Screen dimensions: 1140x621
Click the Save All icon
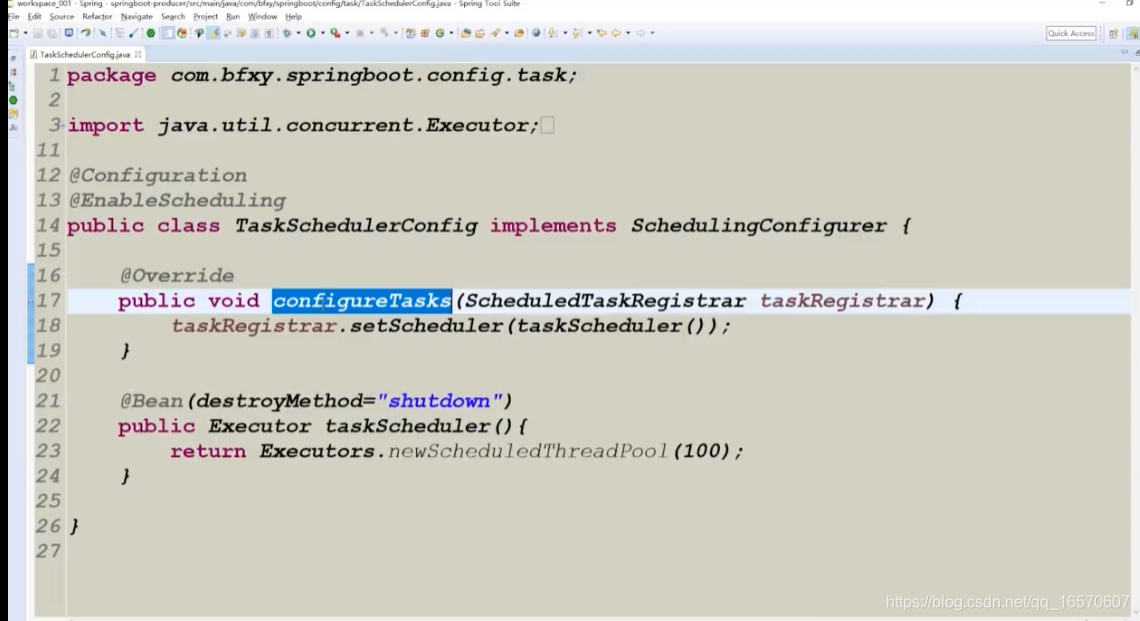[52, 33]
